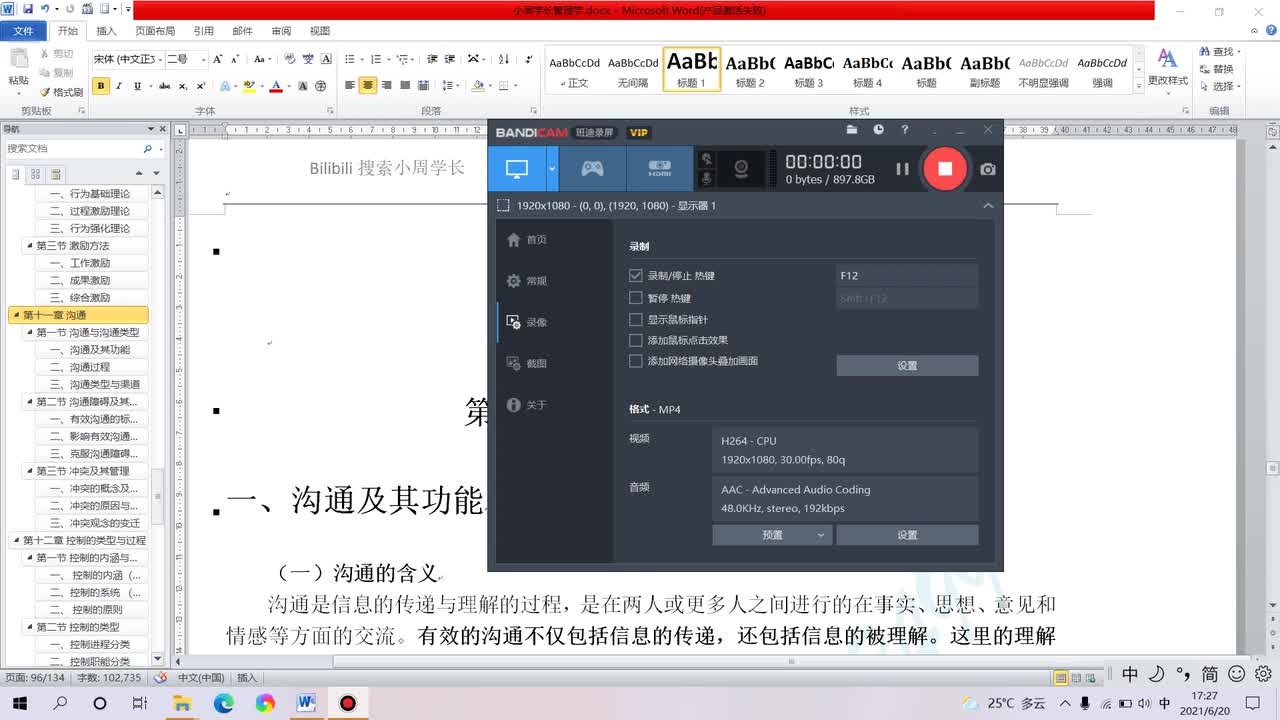Select Bandicam screen recording mode
Viewport: 1280px width, 720px height.
click(516, 169)
